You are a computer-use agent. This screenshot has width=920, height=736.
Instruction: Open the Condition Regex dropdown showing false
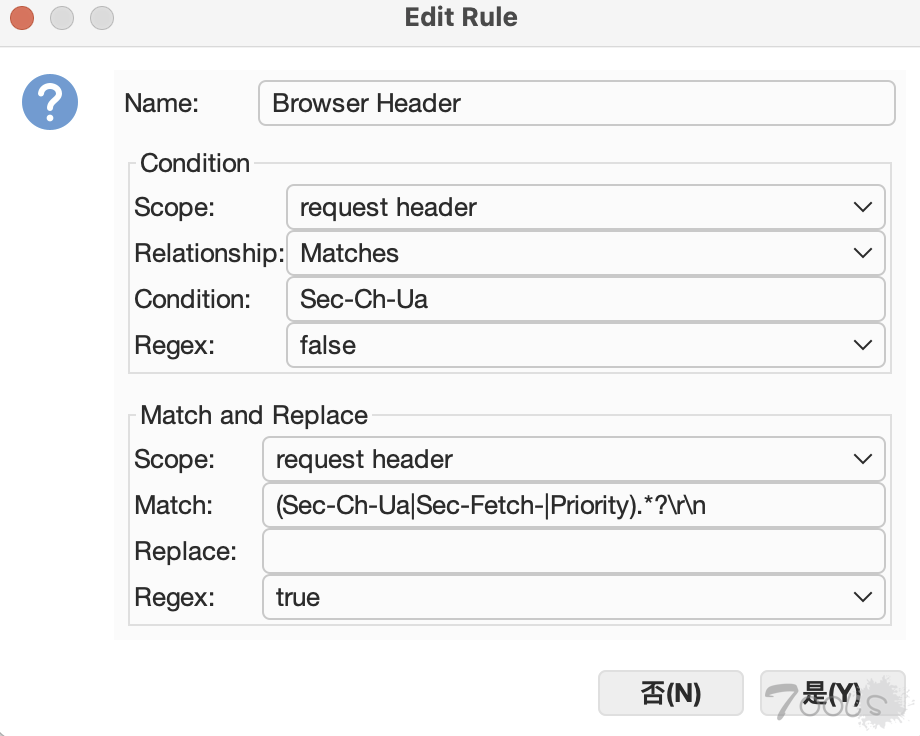[585, 345]
